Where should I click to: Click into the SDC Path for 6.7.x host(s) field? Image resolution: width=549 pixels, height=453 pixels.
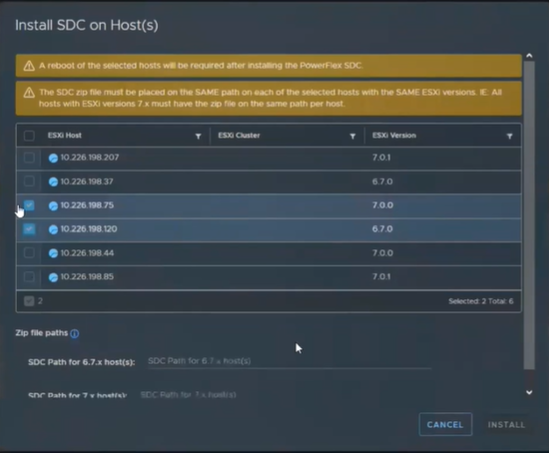290,361
